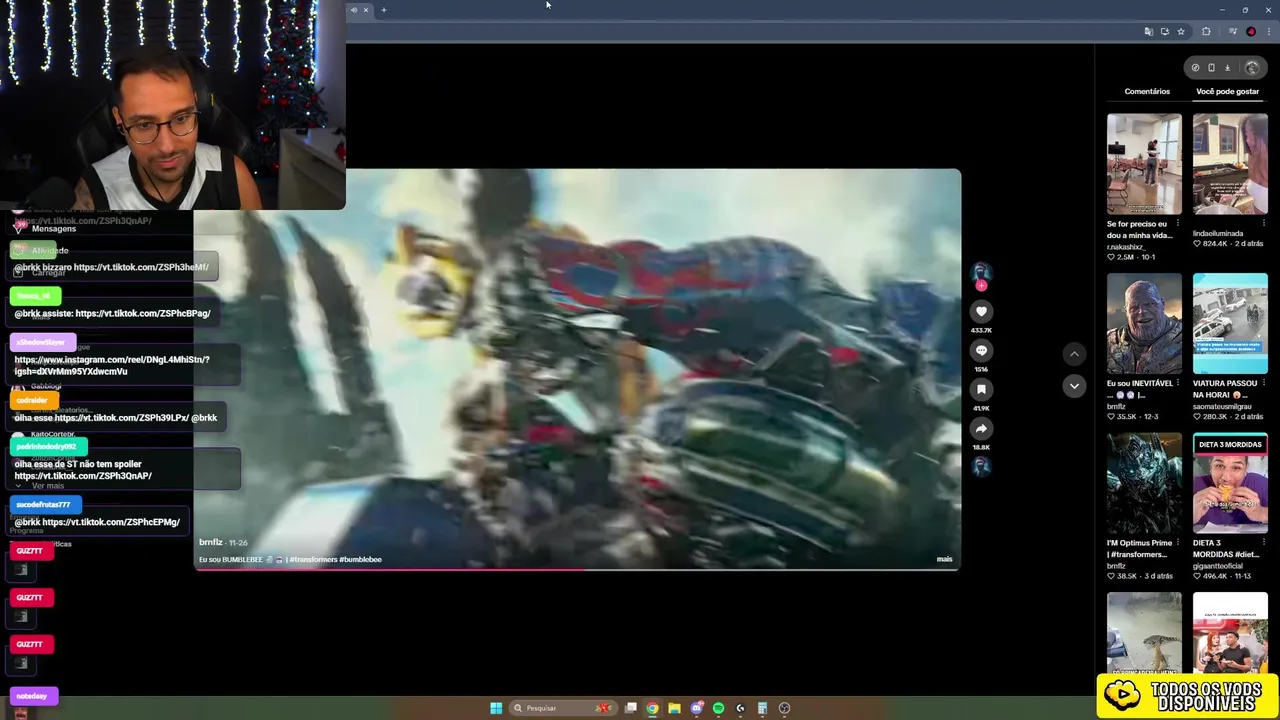Viewport: 1280px width, 720px height.
Task: Open the chat link ZSPh3heMf from bizzaro
Action: pos(141,267)
